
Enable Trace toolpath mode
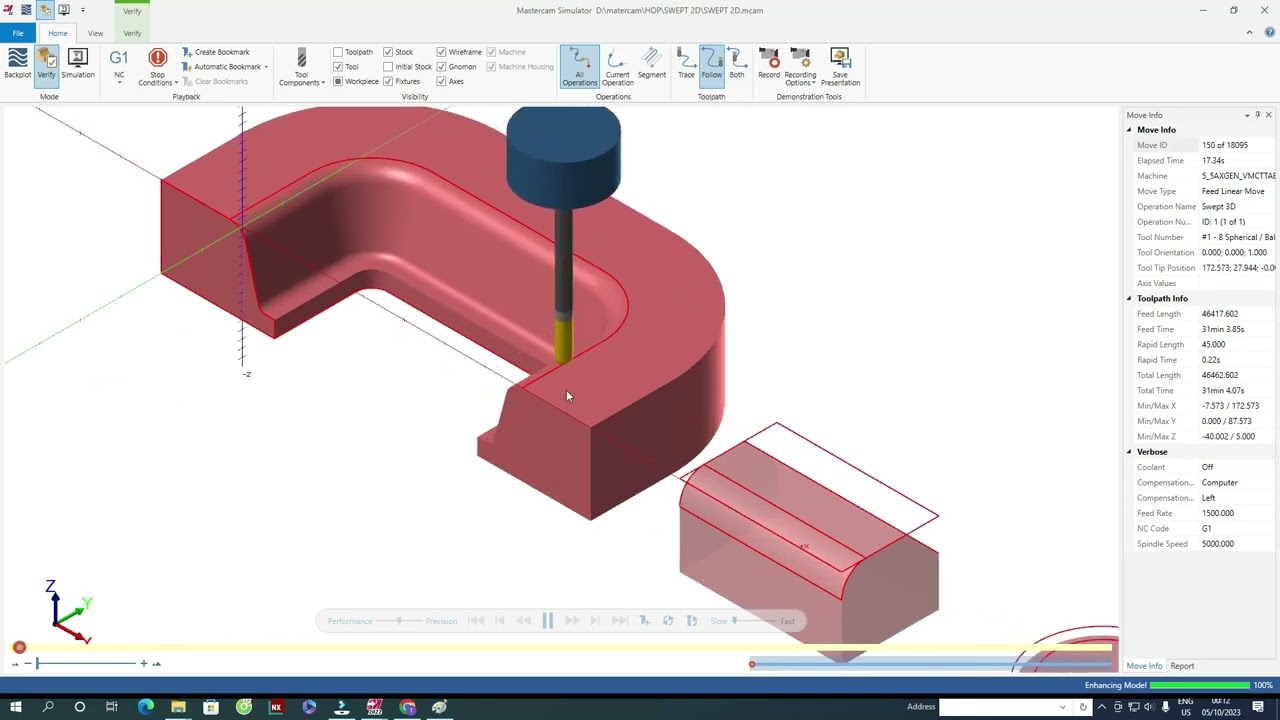[686, 64]
